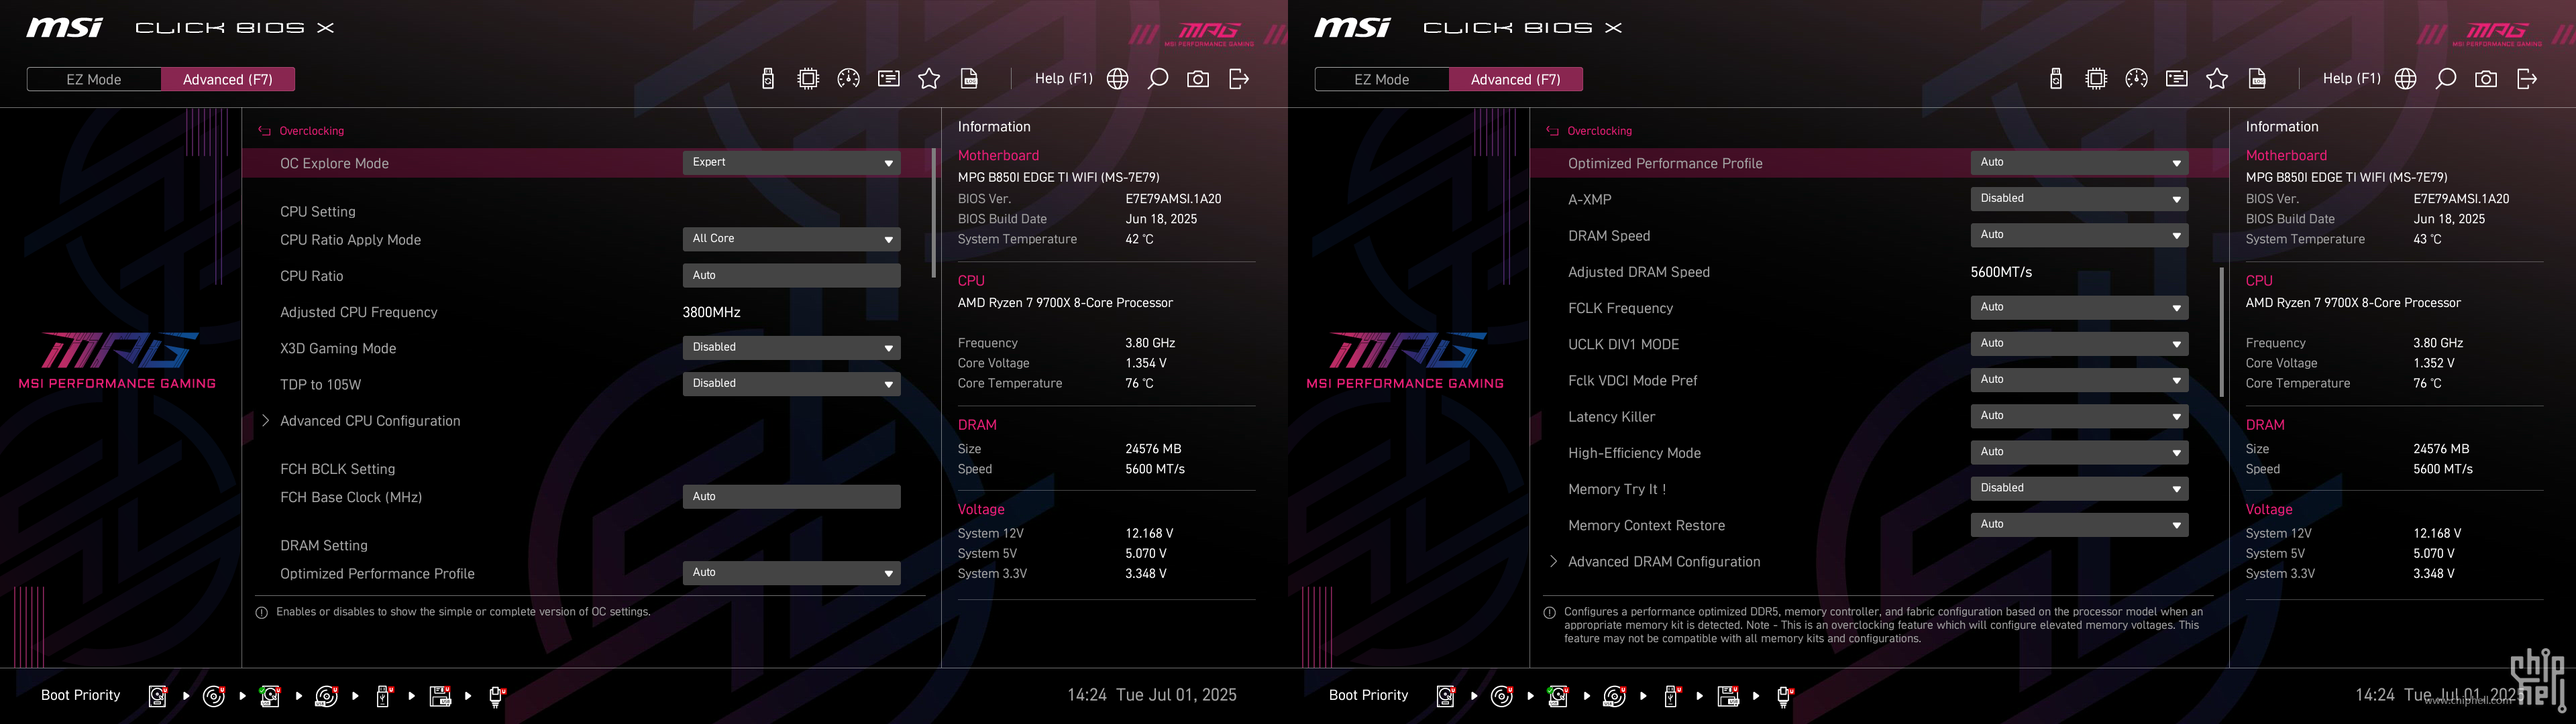Open LOG file icon in left window
Viewport: 2576px width, 724px height.
click(969, 79)
